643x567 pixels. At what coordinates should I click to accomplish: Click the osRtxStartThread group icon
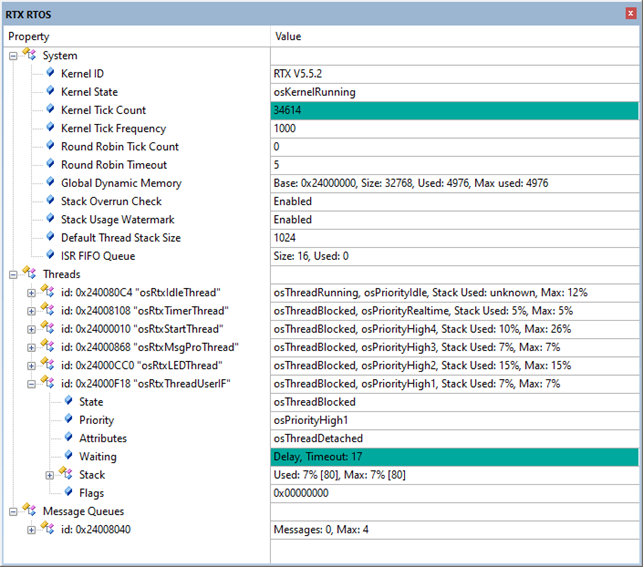pyautogui.click(x=47, y=327)
